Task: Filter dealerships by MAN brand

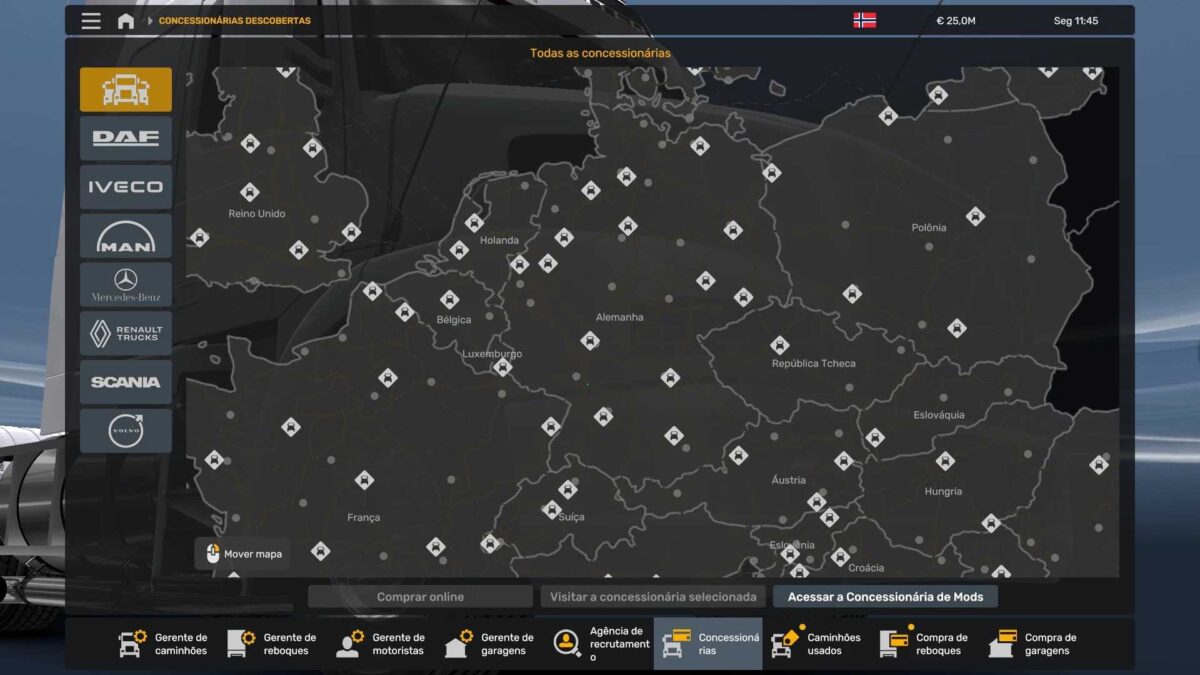Action: (125, 236)
